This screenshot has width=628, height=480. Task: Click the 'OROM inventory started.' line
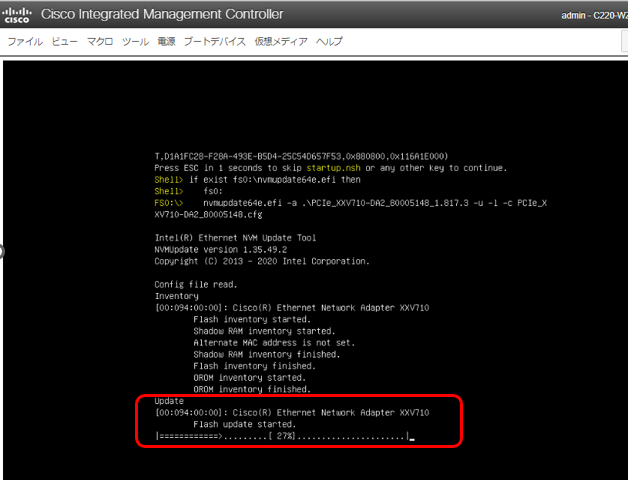(250, 378)
